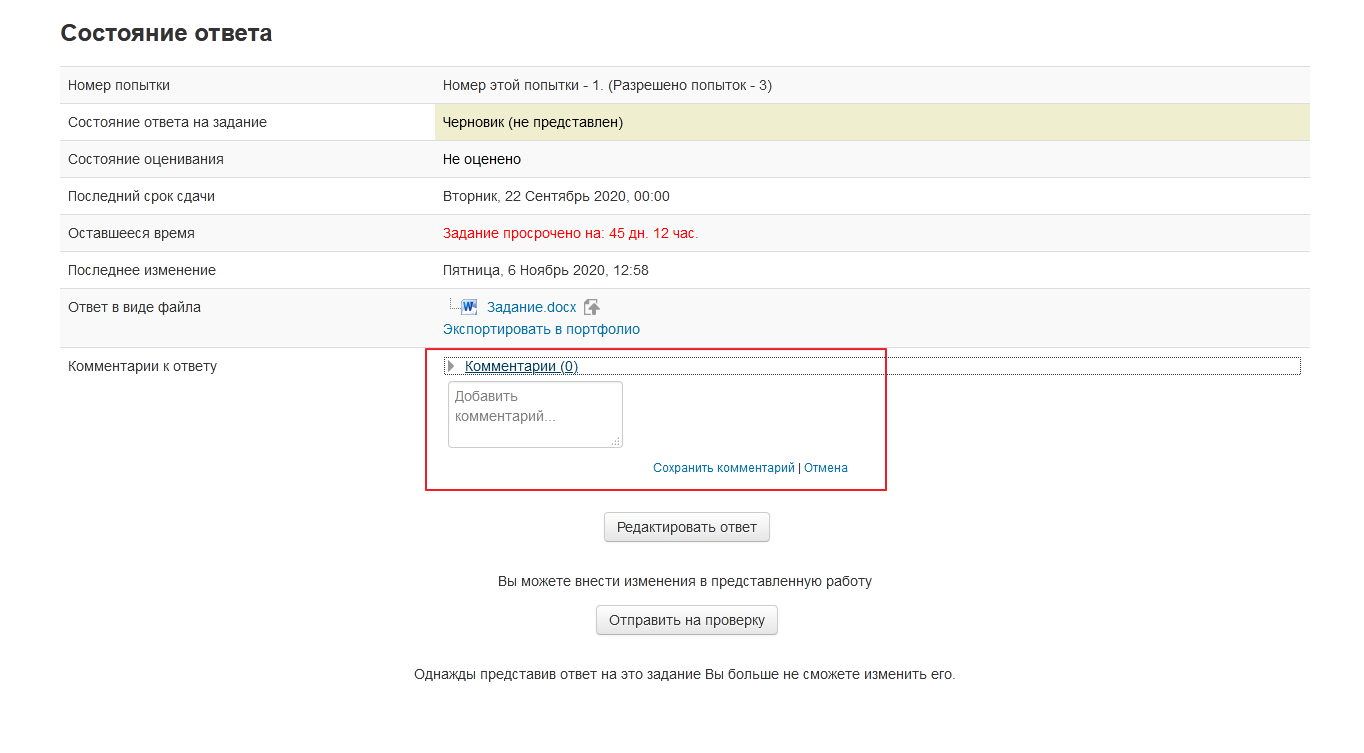The width and height of the screenshot is (1364, 753).
Task: Cancel the comment with Отмена
Action: (825, 468)
